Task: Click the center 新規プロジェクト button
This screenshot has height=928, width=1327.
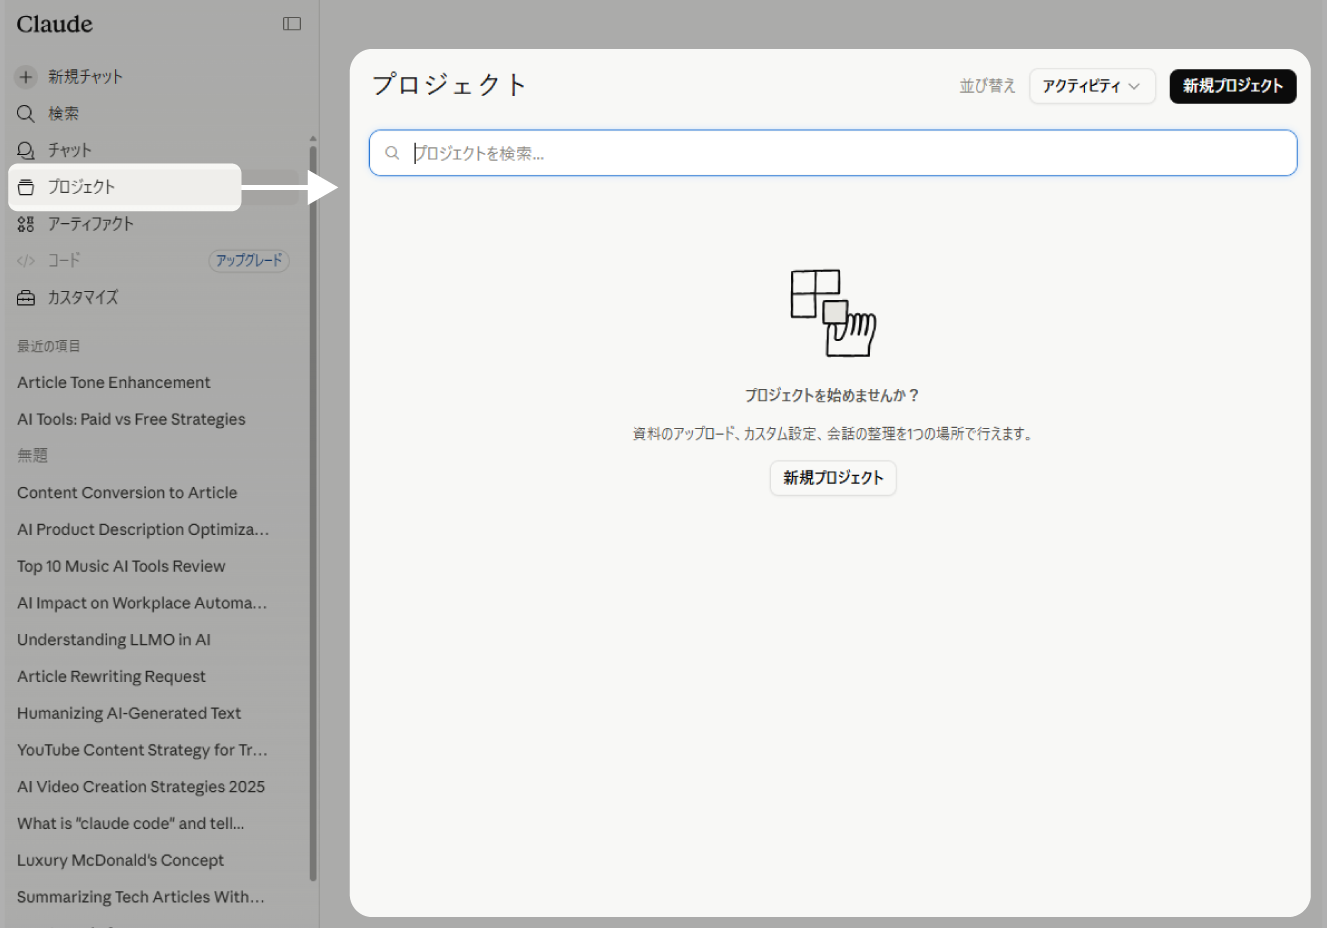Action: (x=833, y=478)
